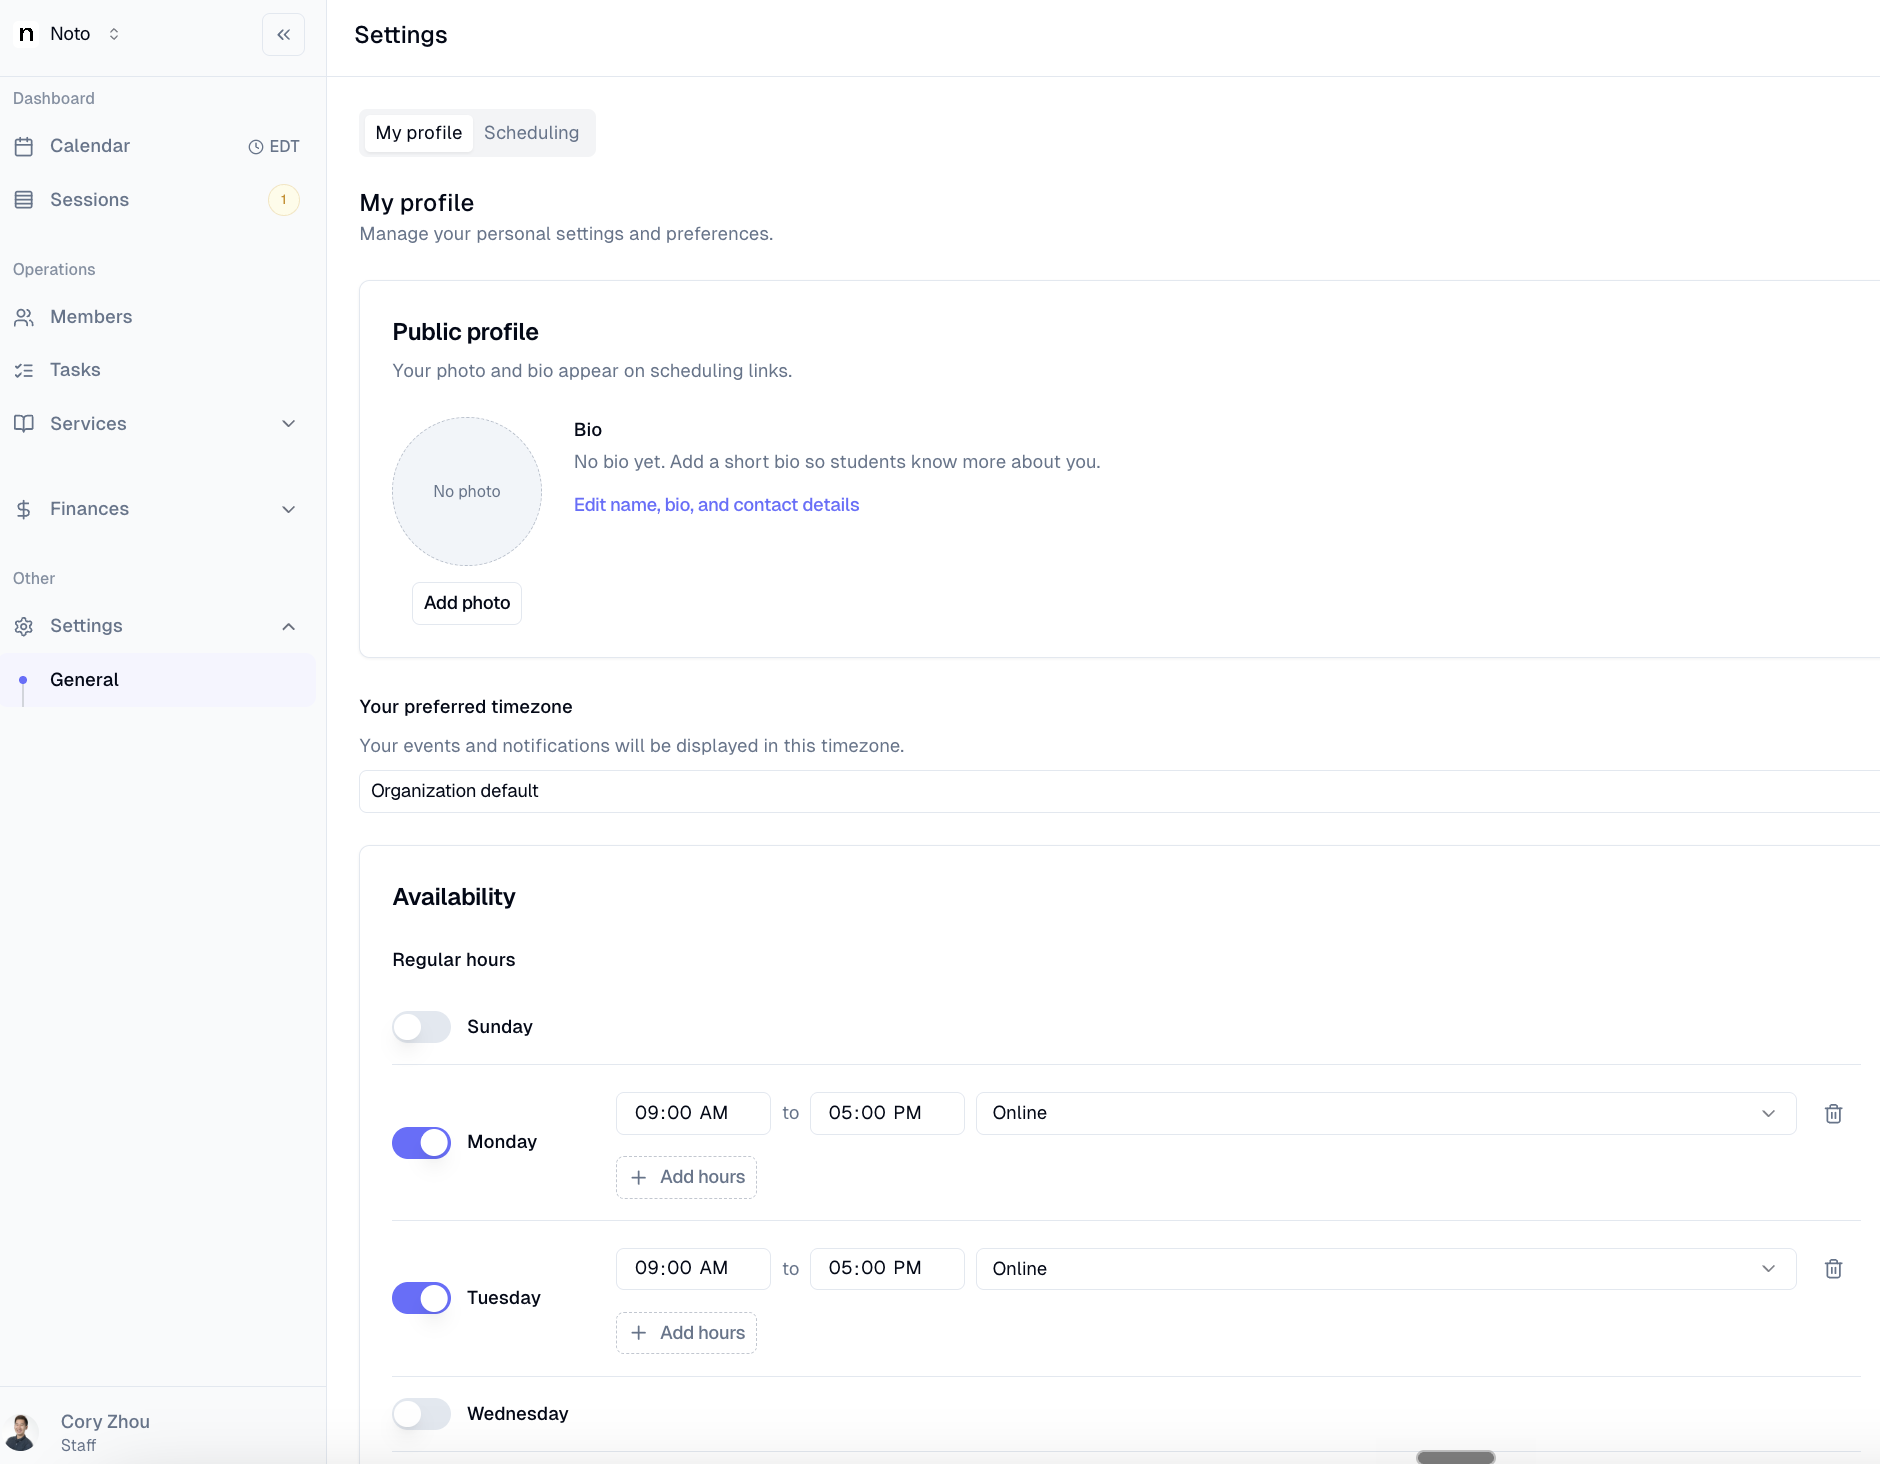Open Edit name, bio, and contact details link
This screenshot has height=1464, width=1880.
pyautogui.click(x=716, y=505)
